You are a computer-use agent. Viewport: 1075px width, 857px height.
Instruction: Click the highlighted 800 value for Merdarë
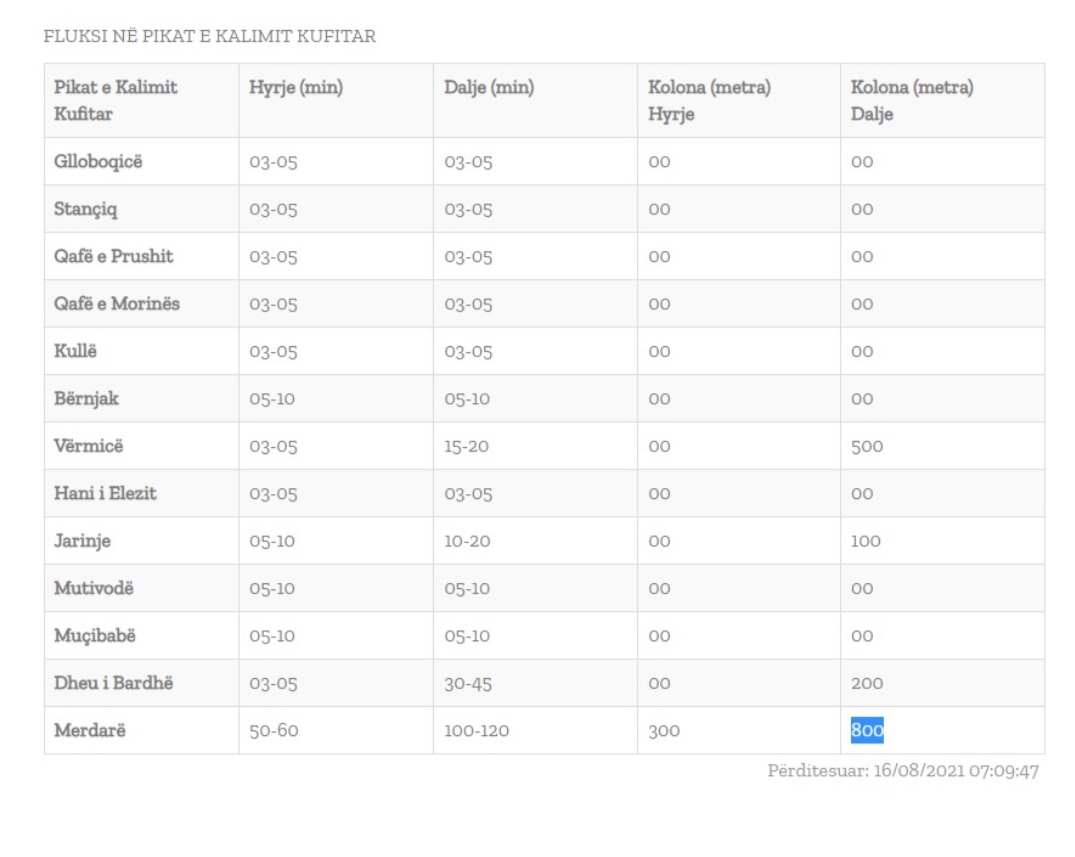[867, 731]
